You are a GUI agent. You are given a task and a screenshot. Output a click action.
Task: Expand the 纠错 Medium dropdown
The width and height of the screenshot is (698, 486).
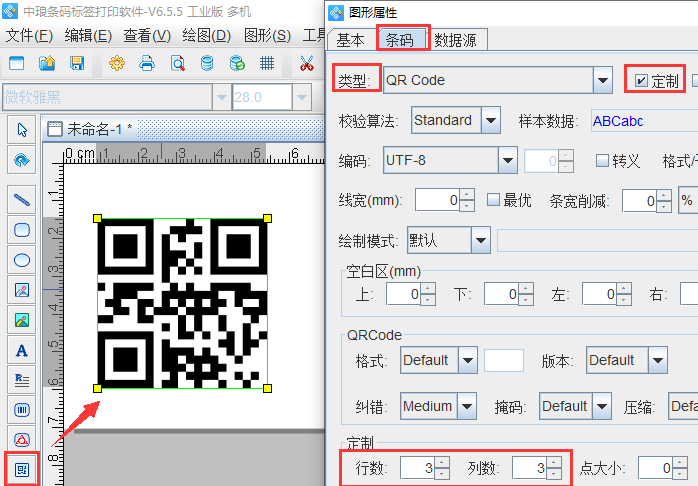coord(467,406)
